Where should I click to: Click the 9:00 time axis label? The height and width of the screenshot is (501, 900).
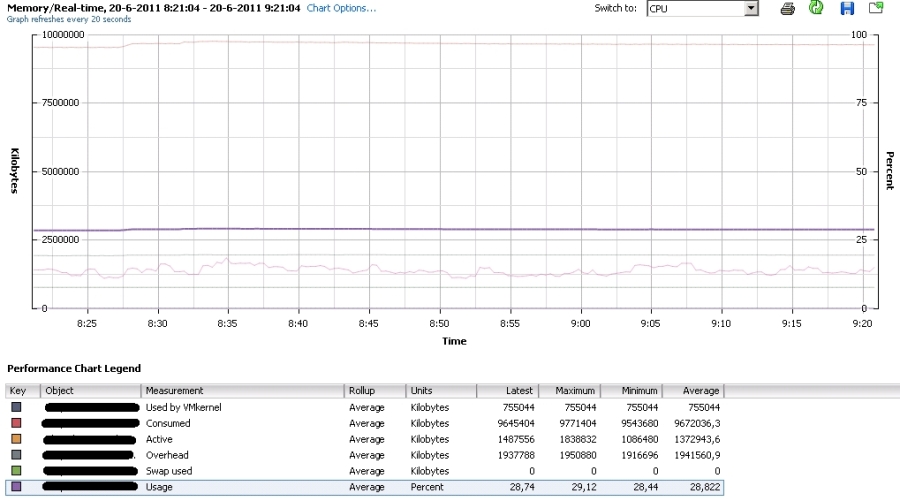pyautogui.click(x=580, y=324)
